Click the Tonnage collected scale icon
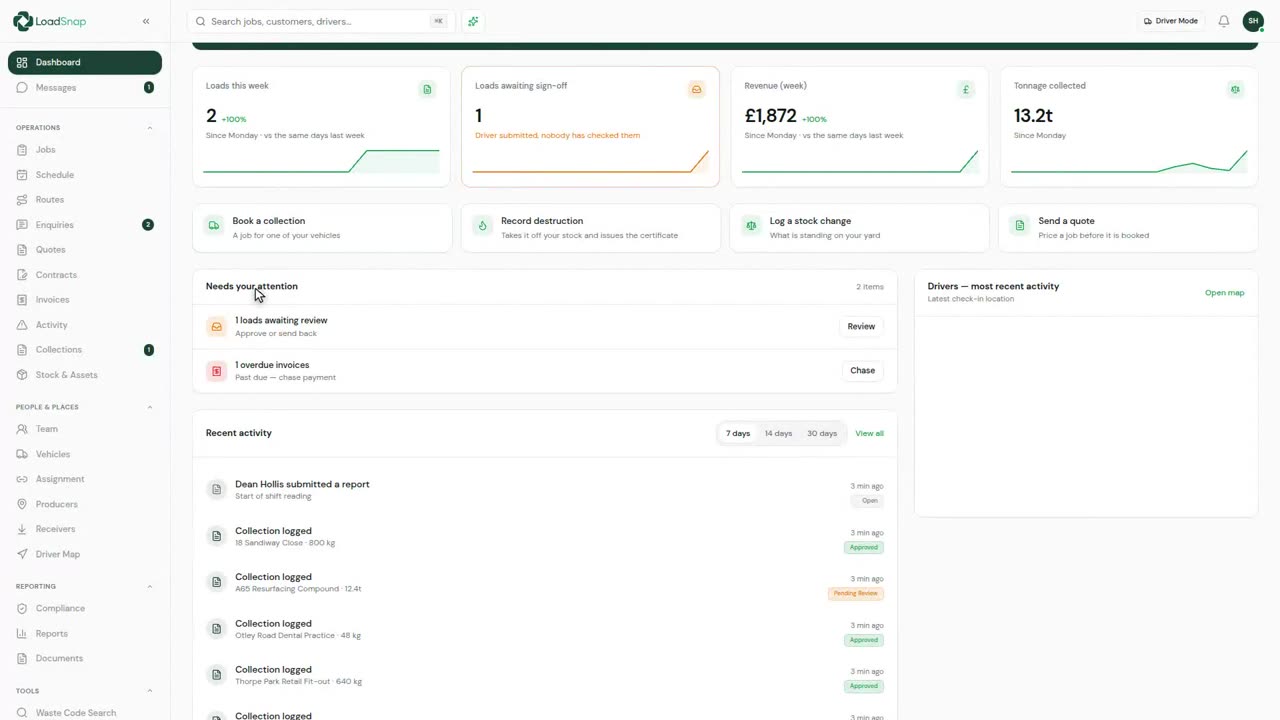The height and width of the screenshot is (720, 1280). [1236, 90]
